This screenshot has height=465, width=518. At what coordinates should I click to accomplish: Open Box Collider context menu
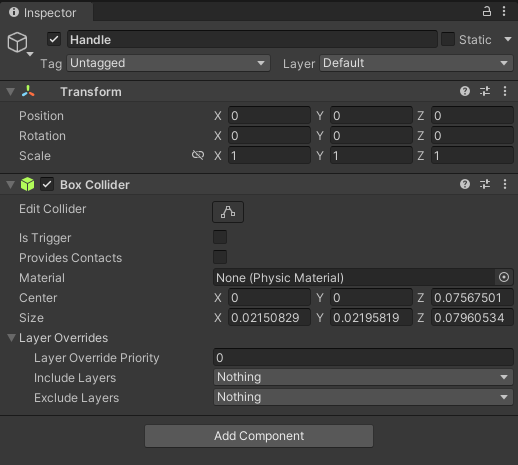click(505, 184)
